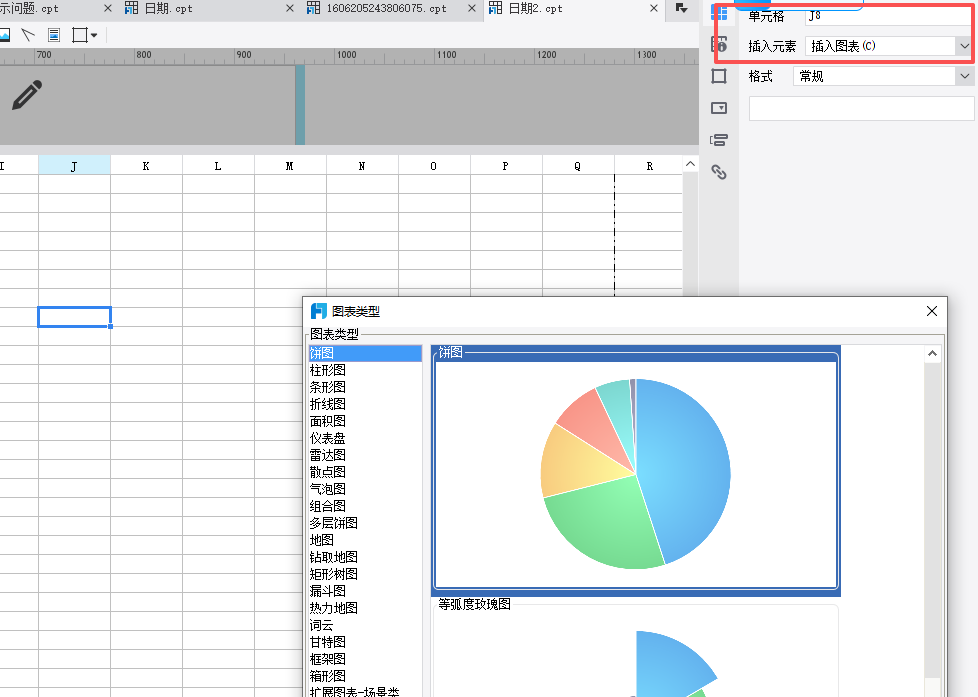Viewport: 978px width, 697px height.
Task: Click the slanted line tool in toolbar
Action: point(28,35)
